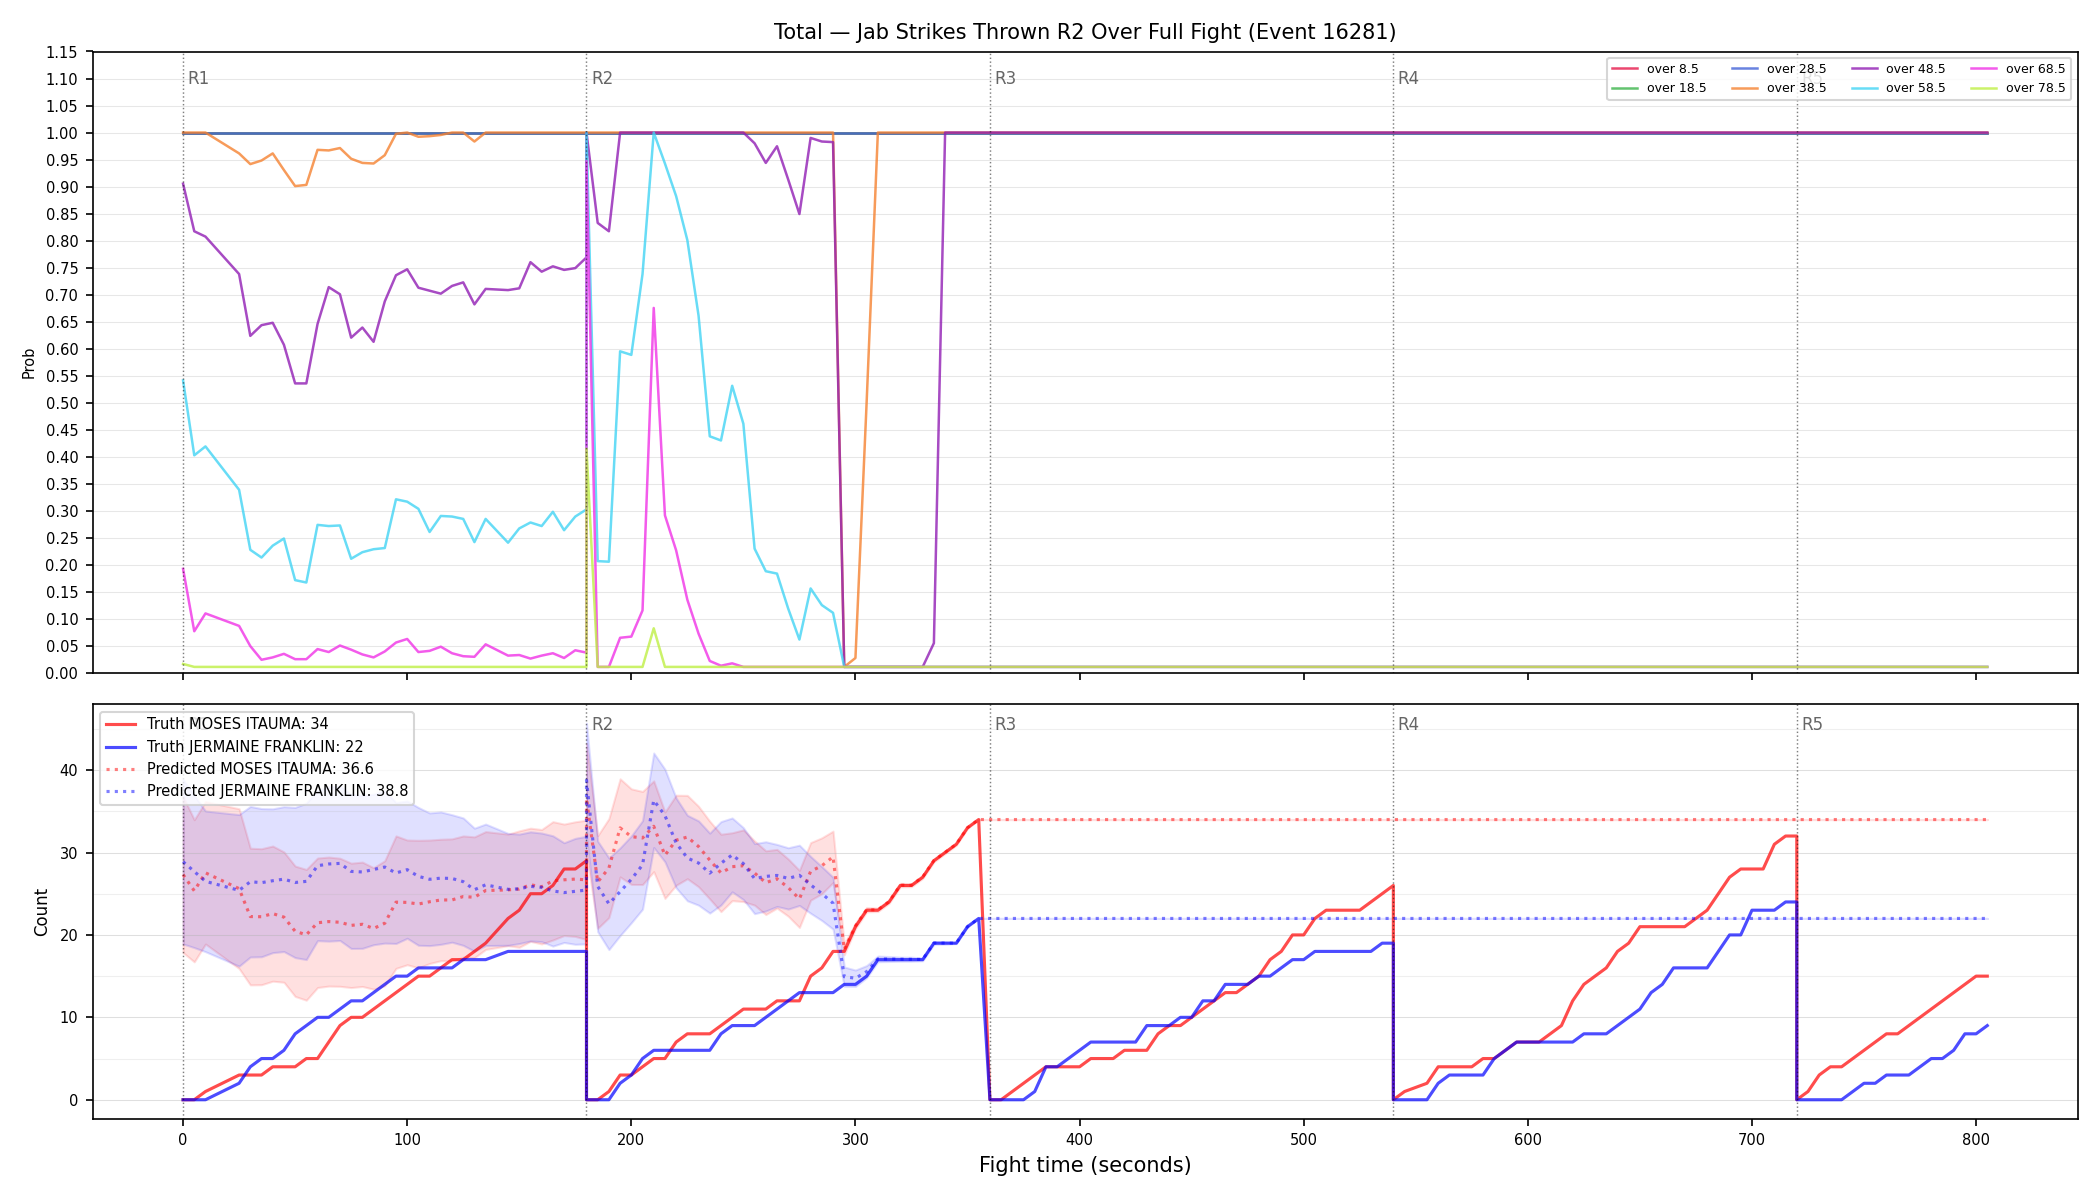2100x1200 pixels.
Task: Click the R2 round label in the count chart
Action: [602, 724]
